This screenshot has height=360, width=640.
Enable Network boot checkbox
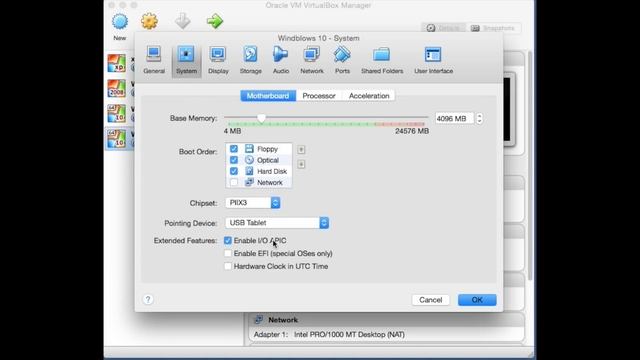click(x=233, y=182)
